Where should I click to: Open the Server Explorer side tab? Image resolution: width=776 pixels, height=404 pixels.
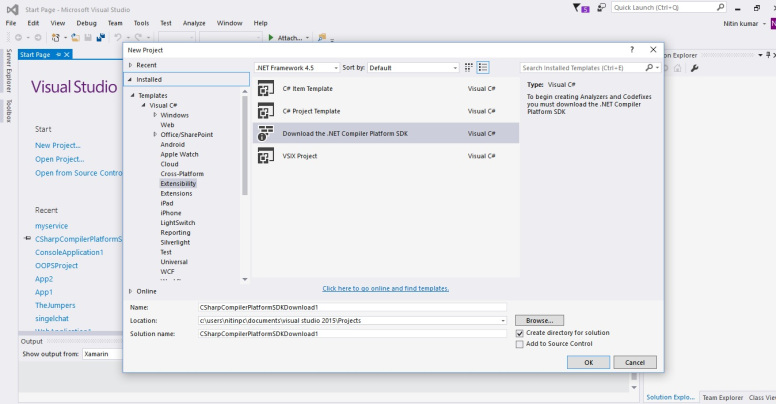tap(8, 70)
